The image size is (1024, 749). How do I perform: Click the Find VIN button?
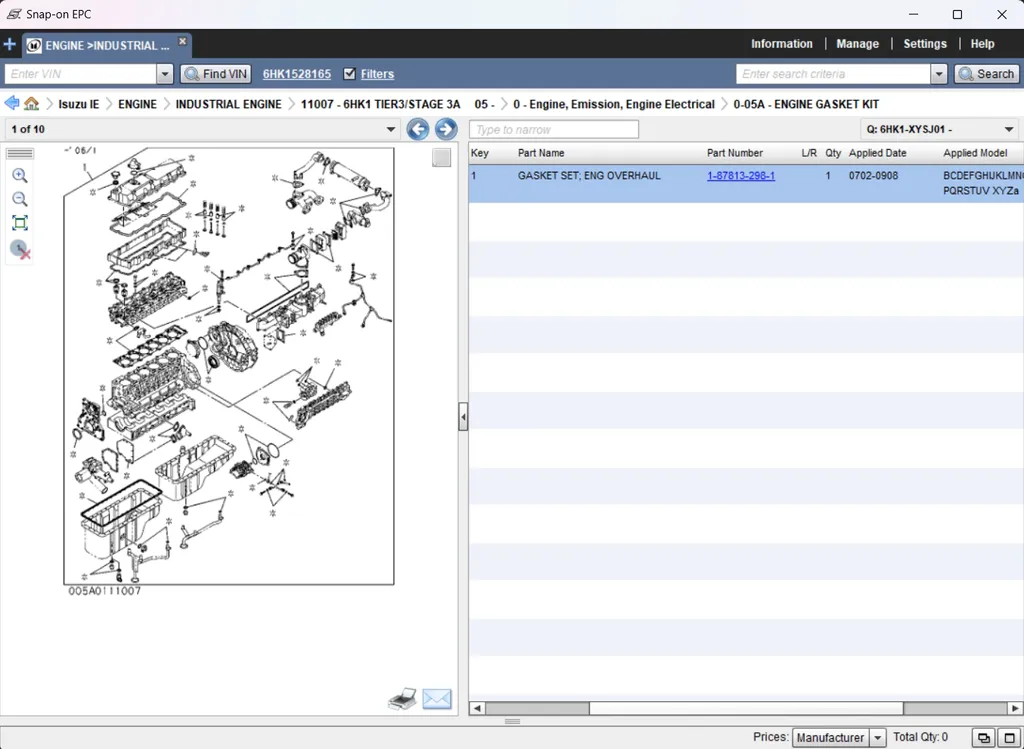click(x=216, y=74)
